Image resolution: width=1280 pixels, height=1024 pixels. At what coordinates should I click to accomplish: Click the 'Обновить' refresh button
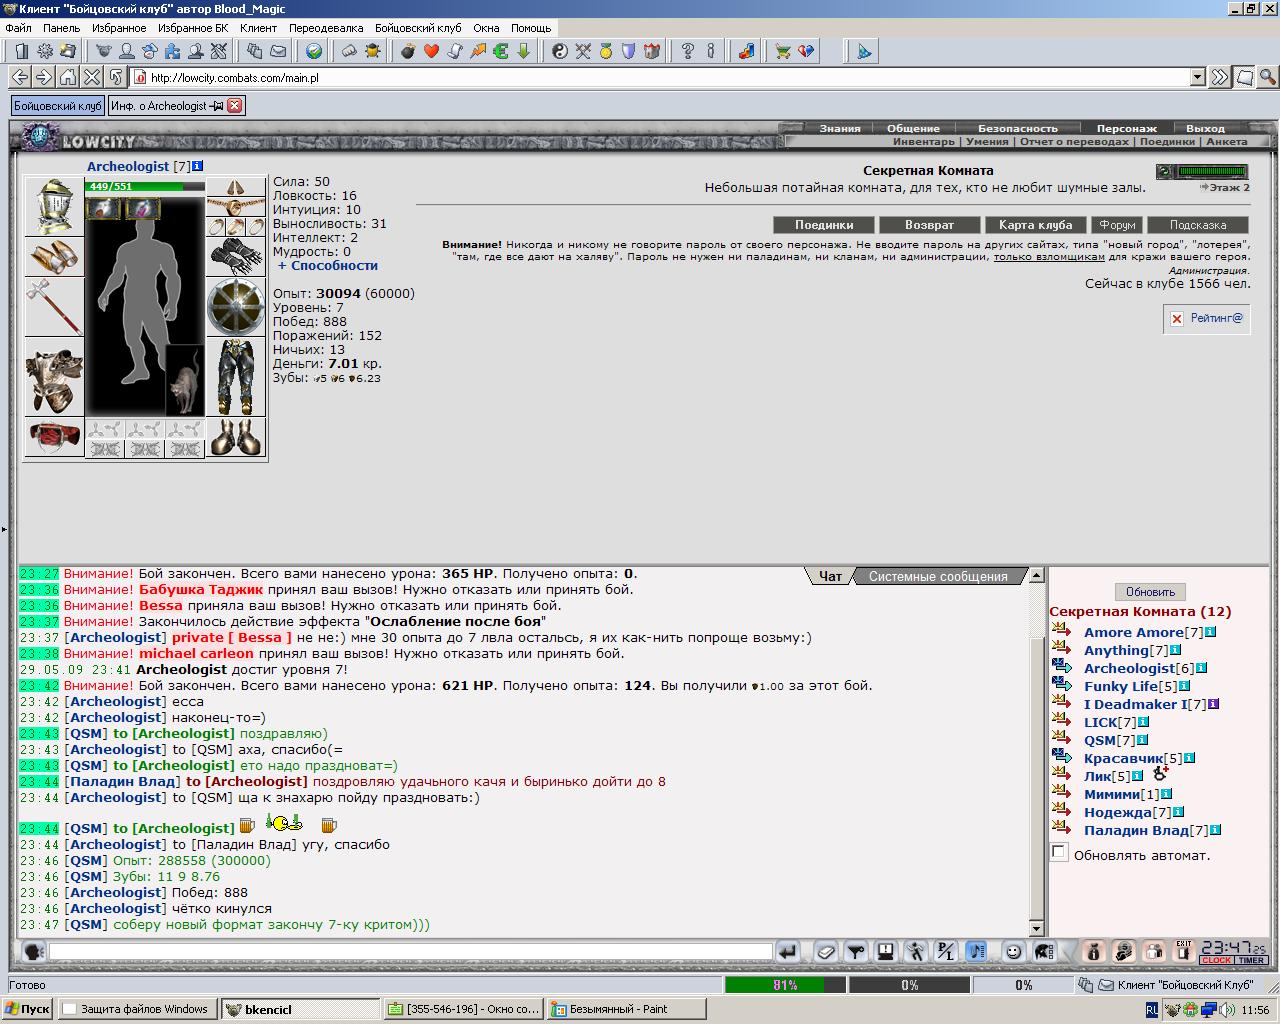click(x=1150, y=591)
